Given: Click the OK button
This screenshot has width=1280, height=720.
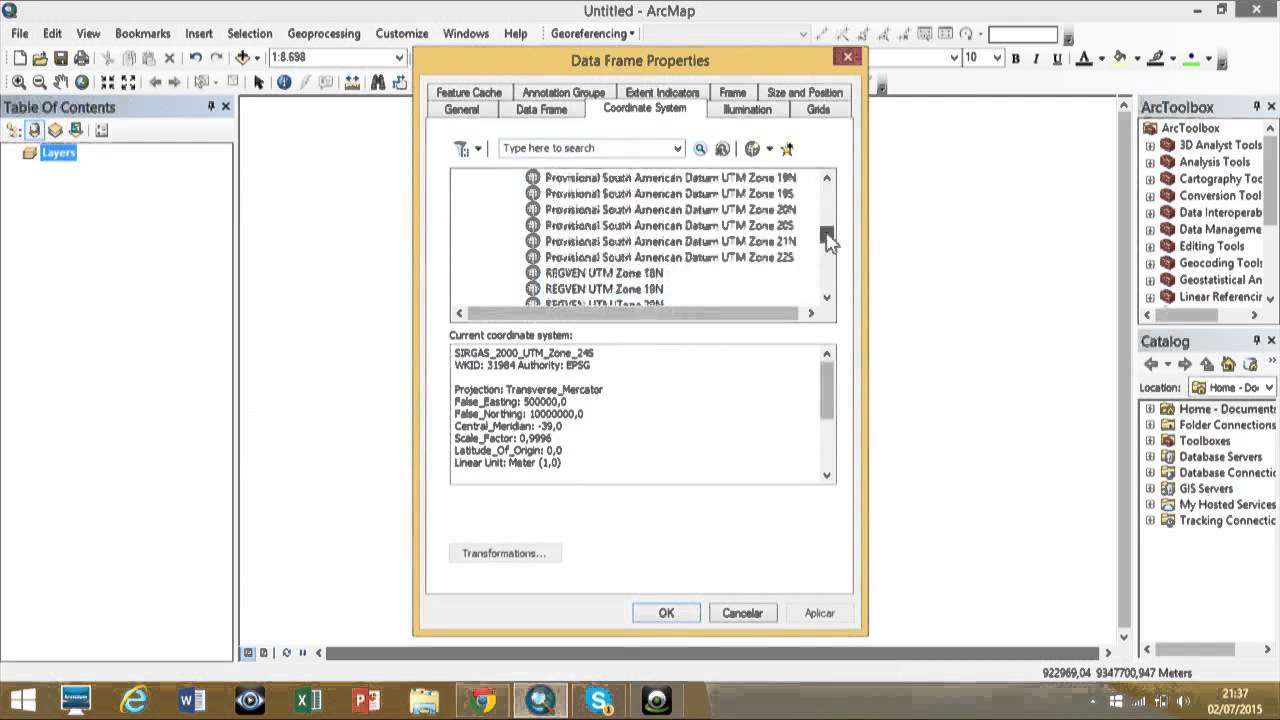Looking at the screenshot, I should click(666, 613).
